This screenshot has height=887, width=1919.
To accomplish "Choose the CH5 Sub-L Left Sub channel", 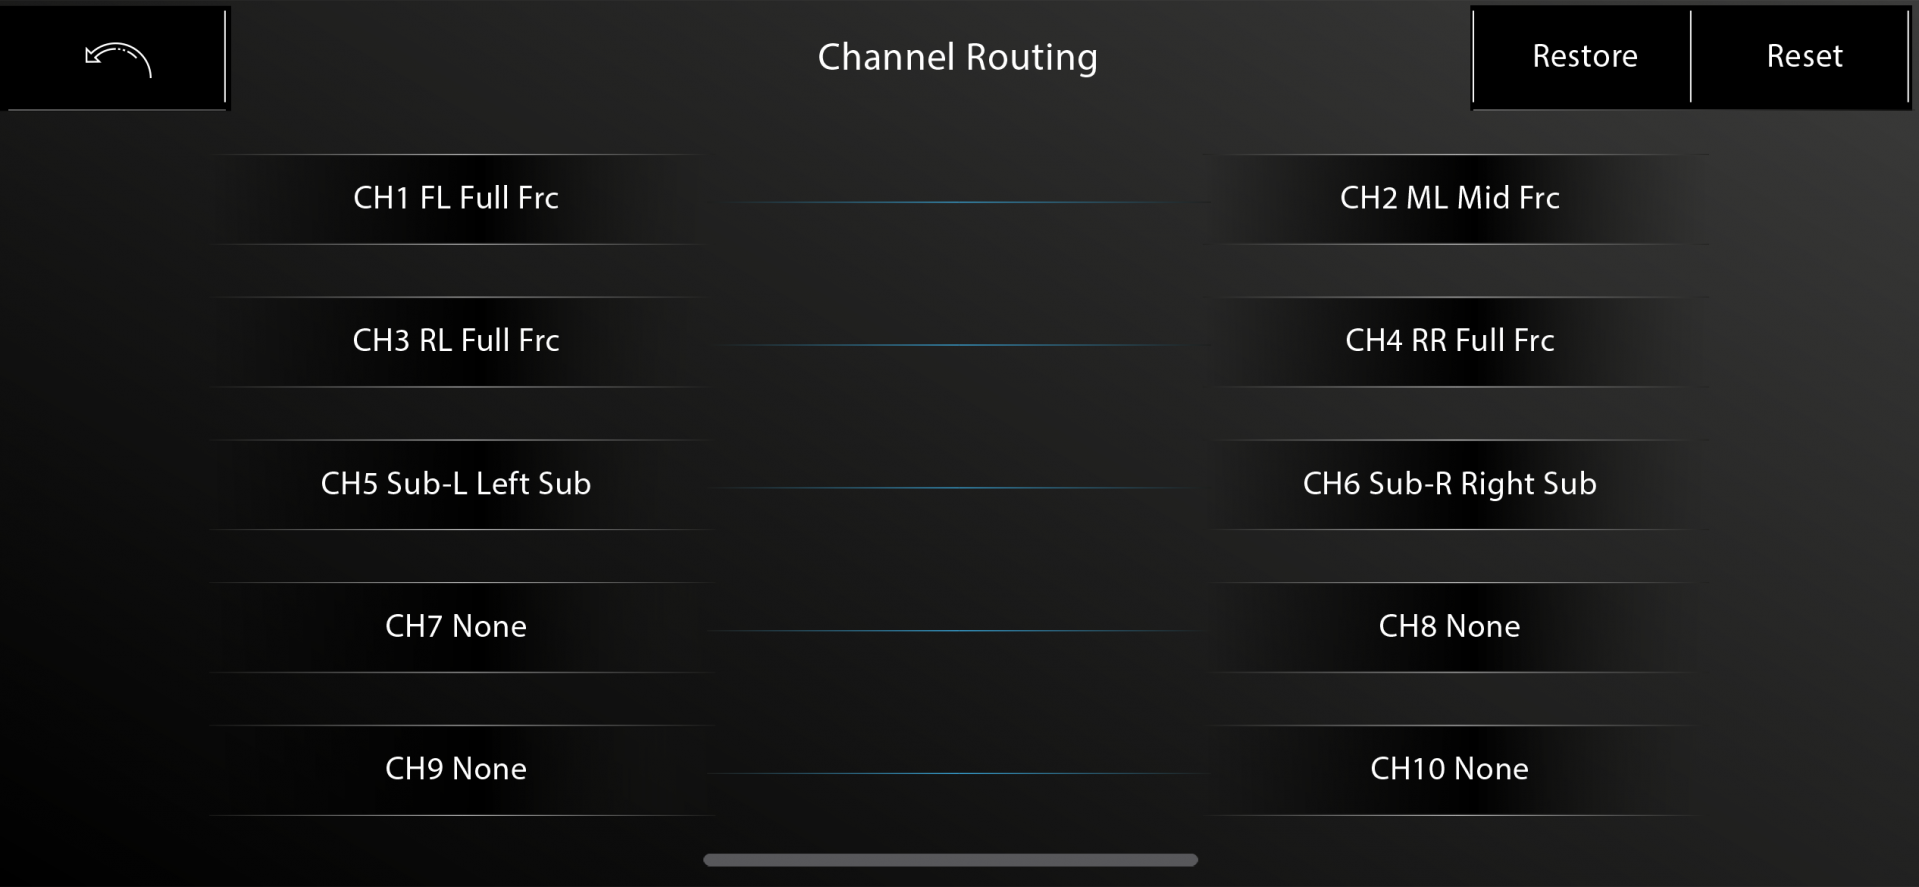I will [x=456, y=484].
